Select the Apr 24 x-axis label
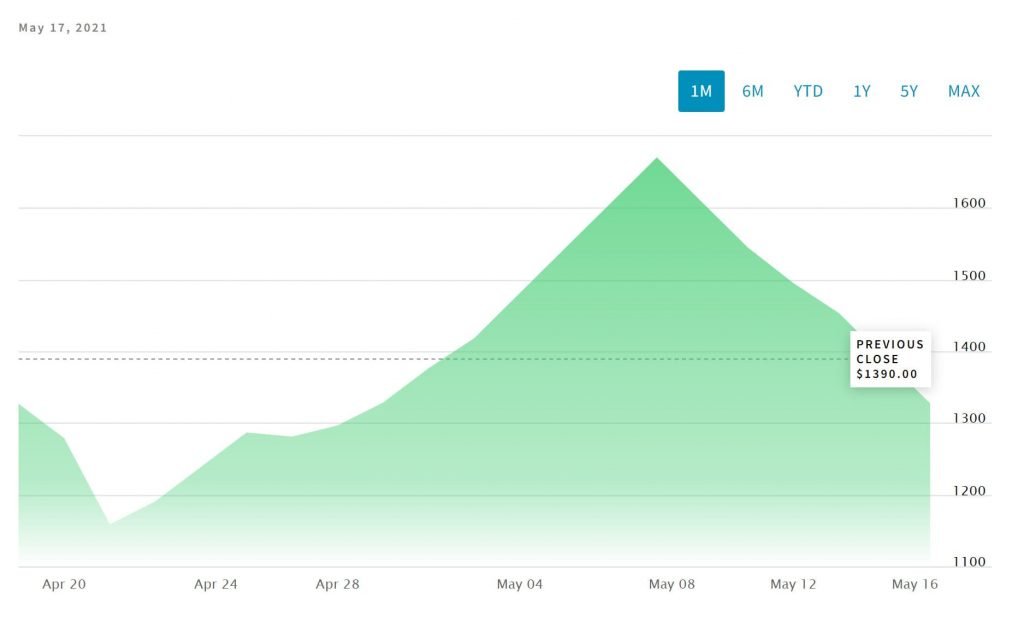Viewport: 1024px width, 640px height. point(216,585)
